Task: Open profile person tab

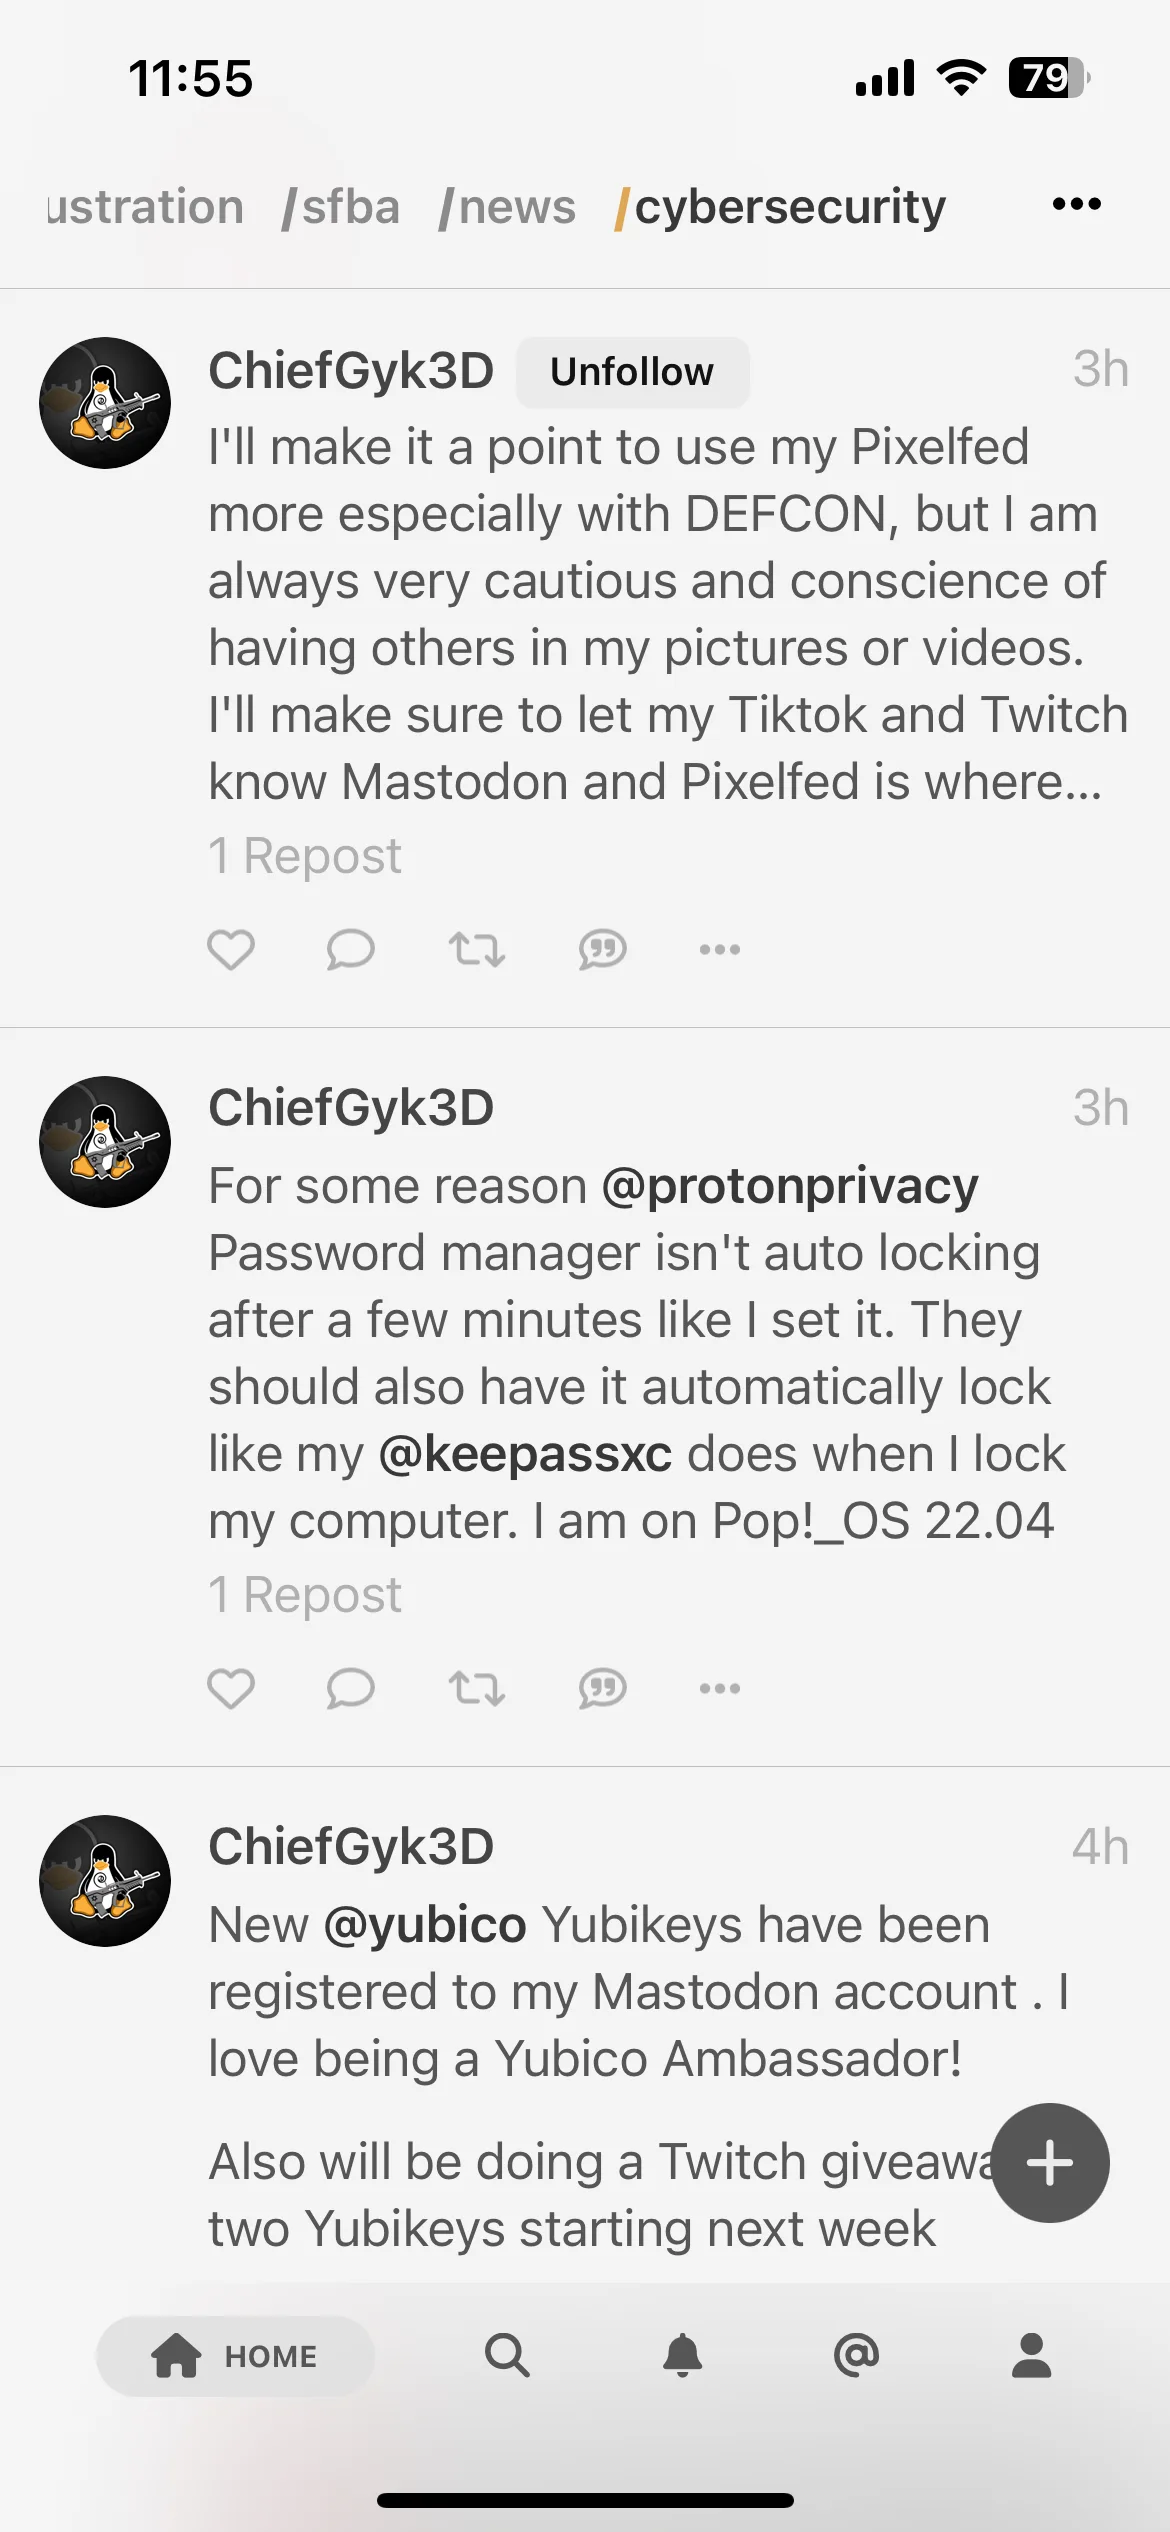Action: coord(1031,2355)
